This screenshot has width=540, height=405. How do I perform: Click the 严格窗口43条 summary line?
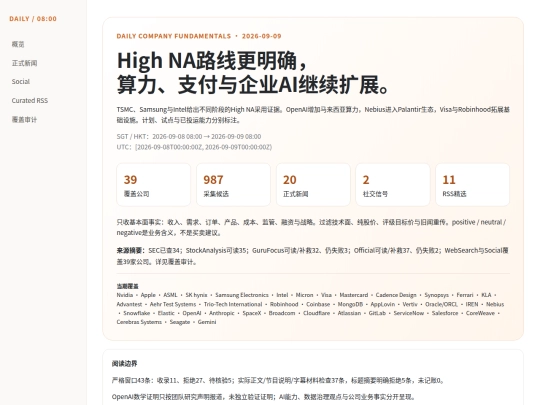[x=278, y=381]
